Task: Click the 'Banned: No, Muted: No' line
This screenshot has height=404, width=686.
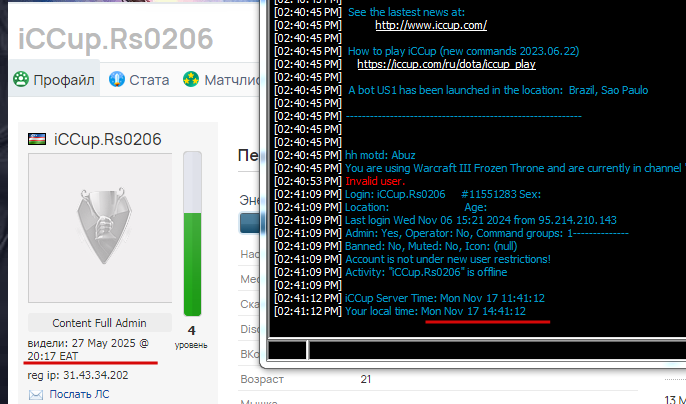Action: coord(431,246)
